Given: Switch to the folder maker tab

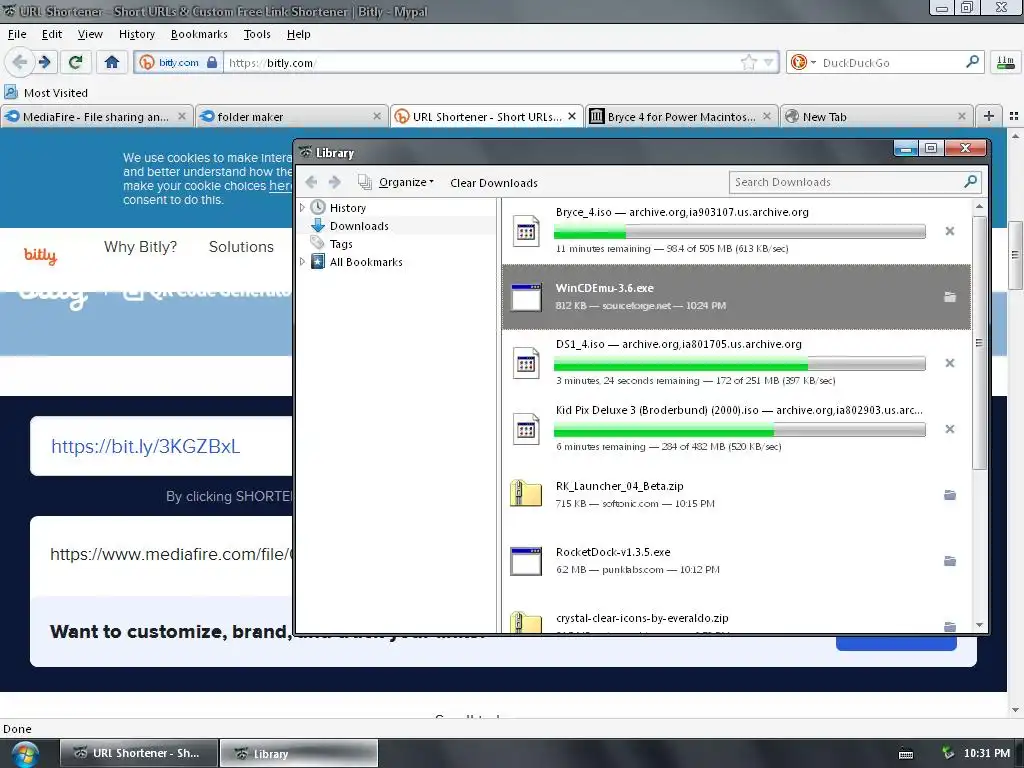Looking at the screenshot, I should click(290, 116).
